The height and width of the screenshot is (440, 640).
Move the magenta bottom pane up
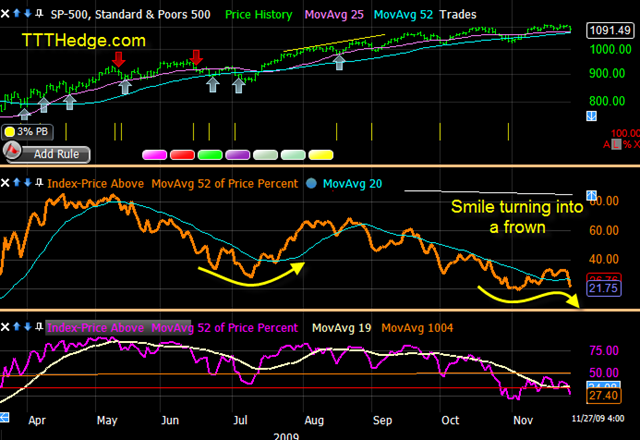pyautogui.click(x=17, y=327)
